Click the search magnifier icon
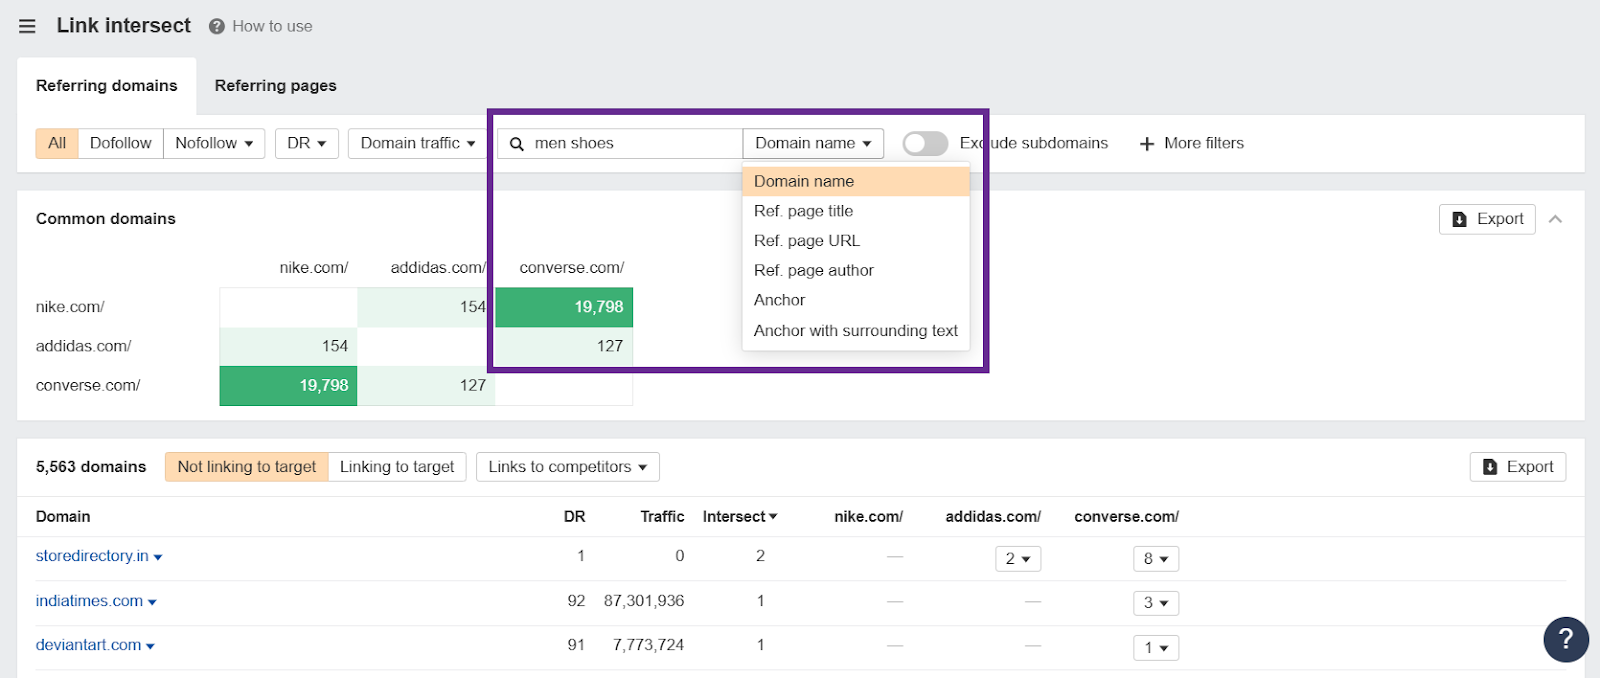The width and height of the screenshot is (1600, 678). point(517,144)
